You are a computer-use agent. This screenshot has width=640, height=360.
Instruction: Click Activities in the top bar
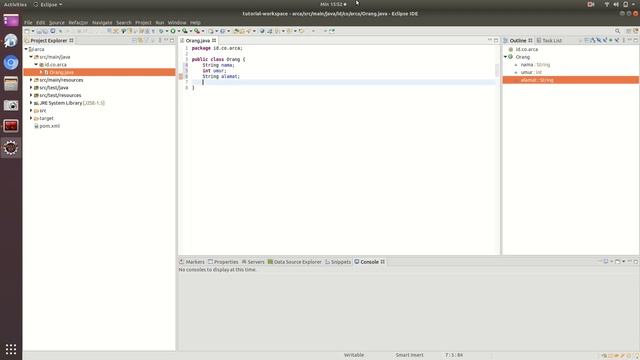coord(15,4)
